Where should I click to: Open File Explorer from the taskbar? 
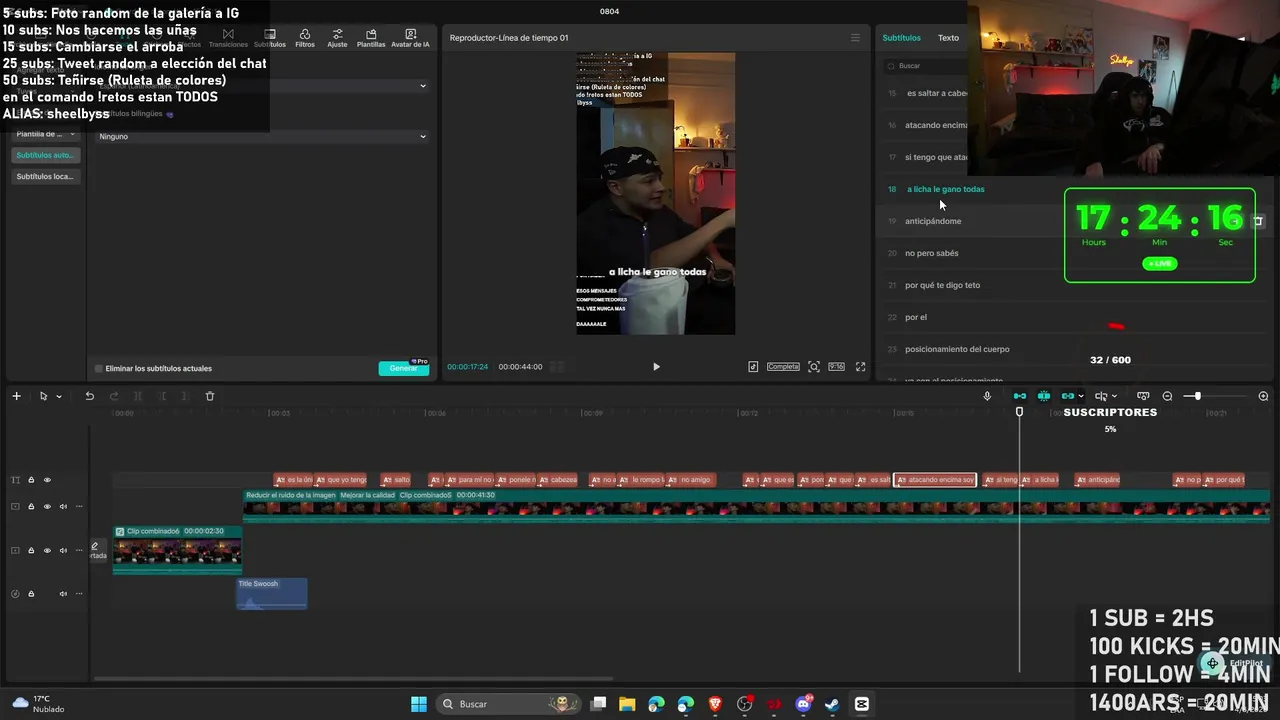[627, 704]
